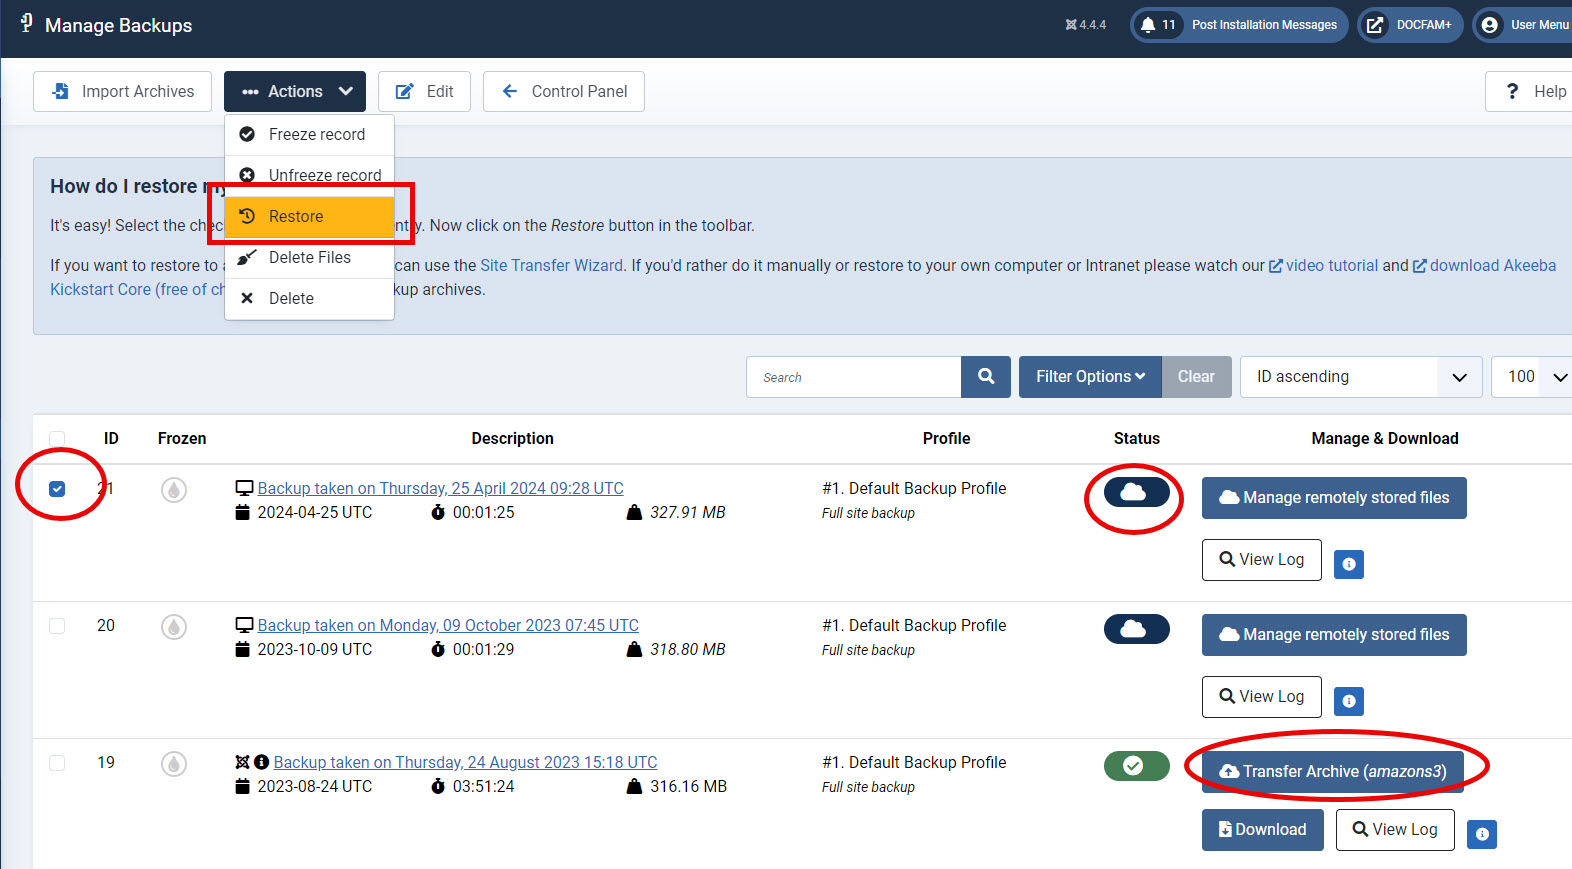The height and width of the screenshot is (869, 1572).
Task: Click the info icon beside backup 21 View Log
Action: [1348, 564]
